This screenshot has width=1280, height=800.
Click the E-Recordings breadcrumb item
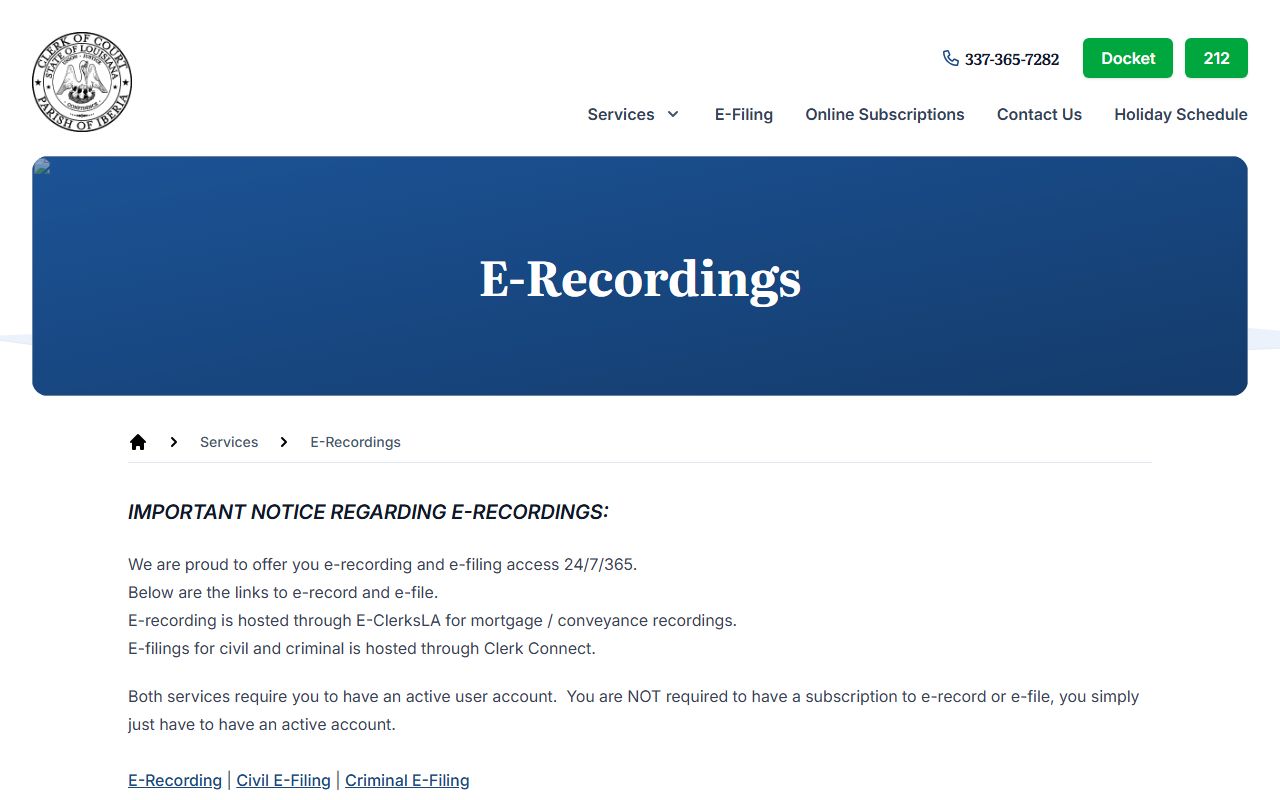click(x=355, y=442)
